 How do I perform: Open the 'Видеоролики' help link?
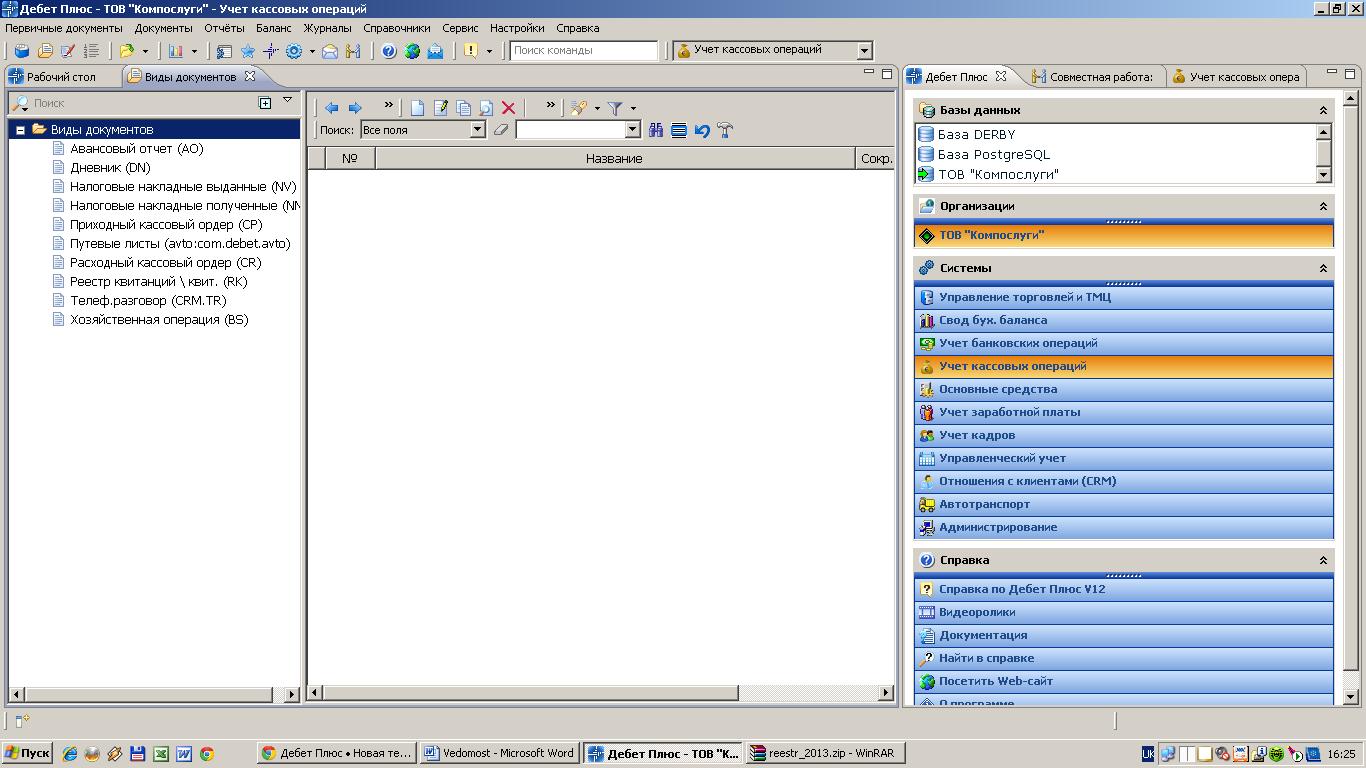pos(1123,612)
